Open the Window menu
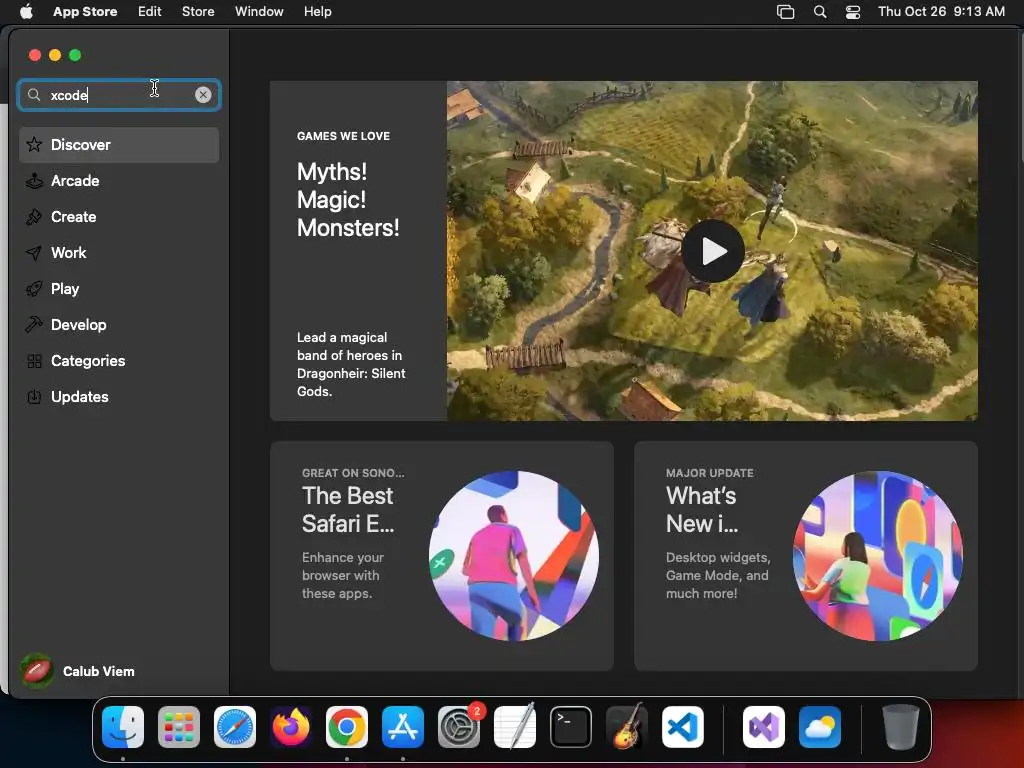 point(259,12)
